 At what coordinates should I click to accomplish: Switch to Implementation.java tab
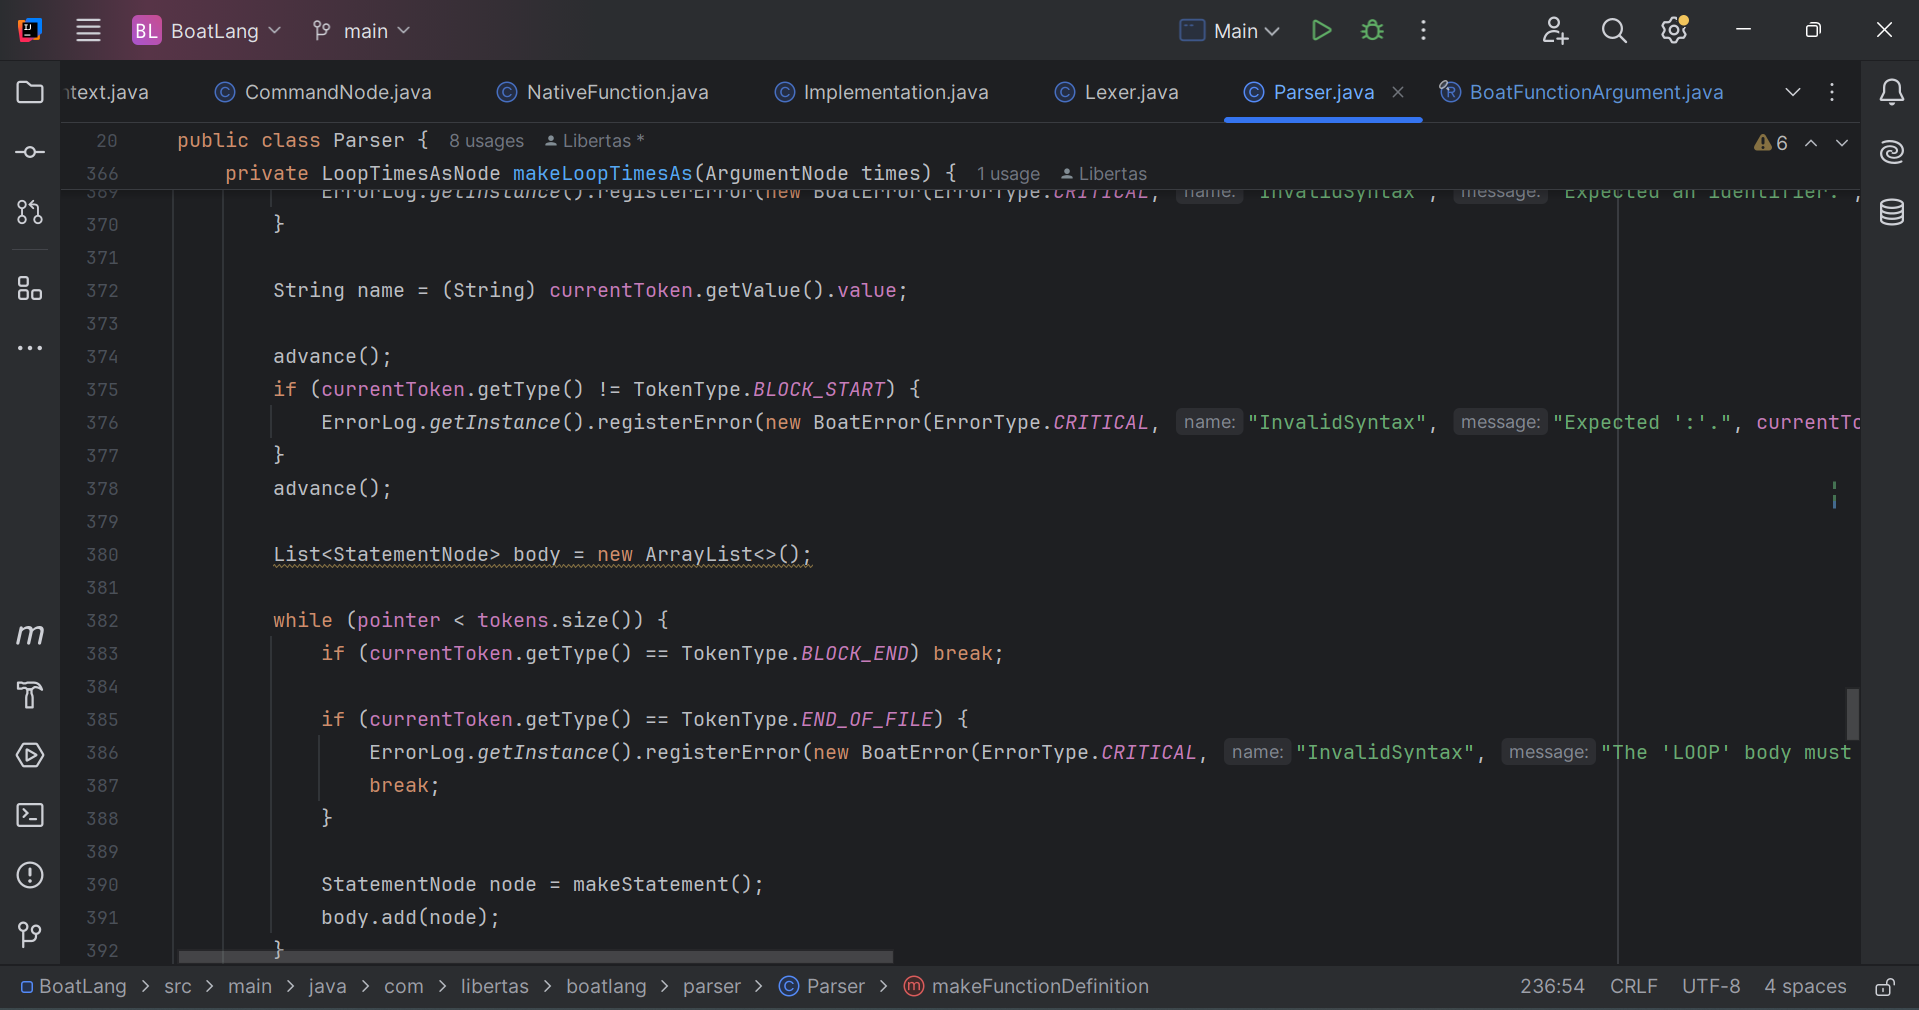click(881, 92)
